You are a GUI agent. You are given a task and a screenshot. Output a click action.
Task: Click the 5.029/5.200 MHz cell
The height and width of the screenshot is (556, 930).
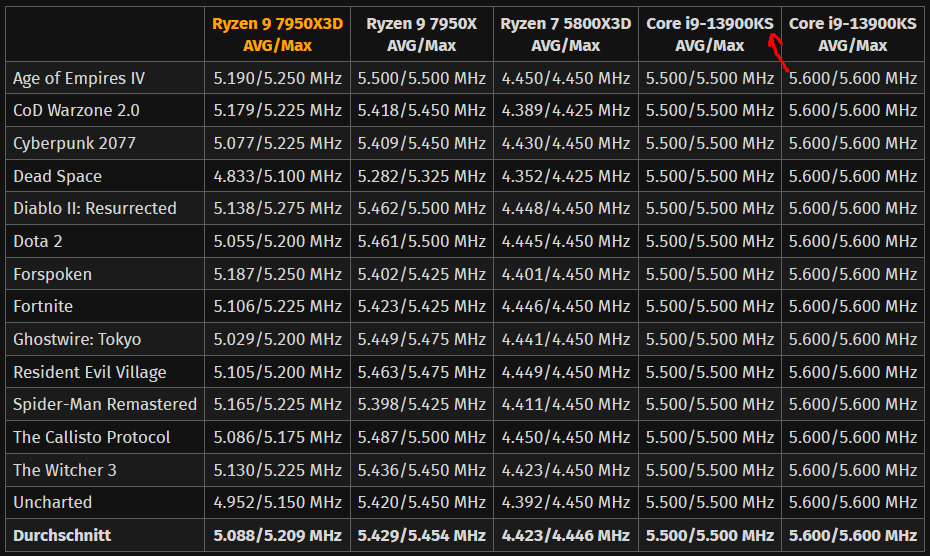[278, 339]
